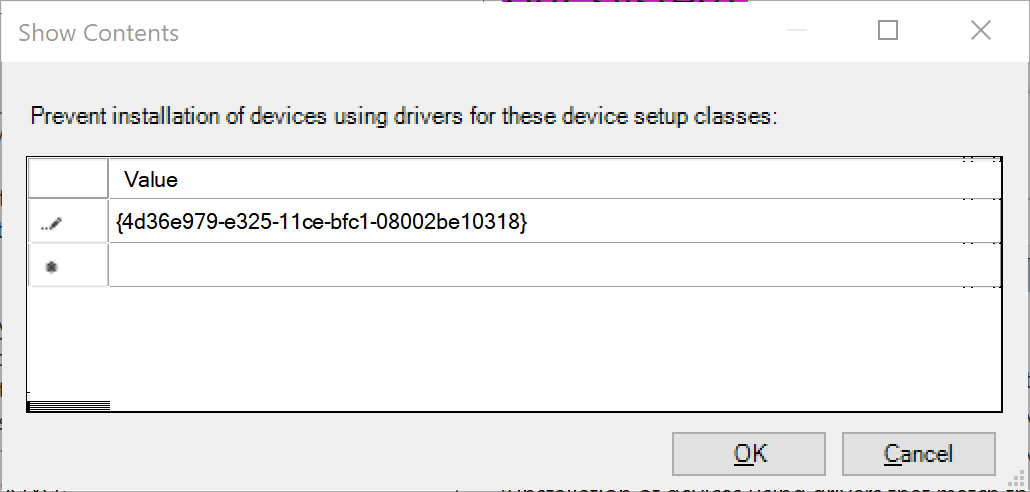Click the Show Contents title text
The width and height of the screenshot is (1030, 492).
[x=99, y=32]
